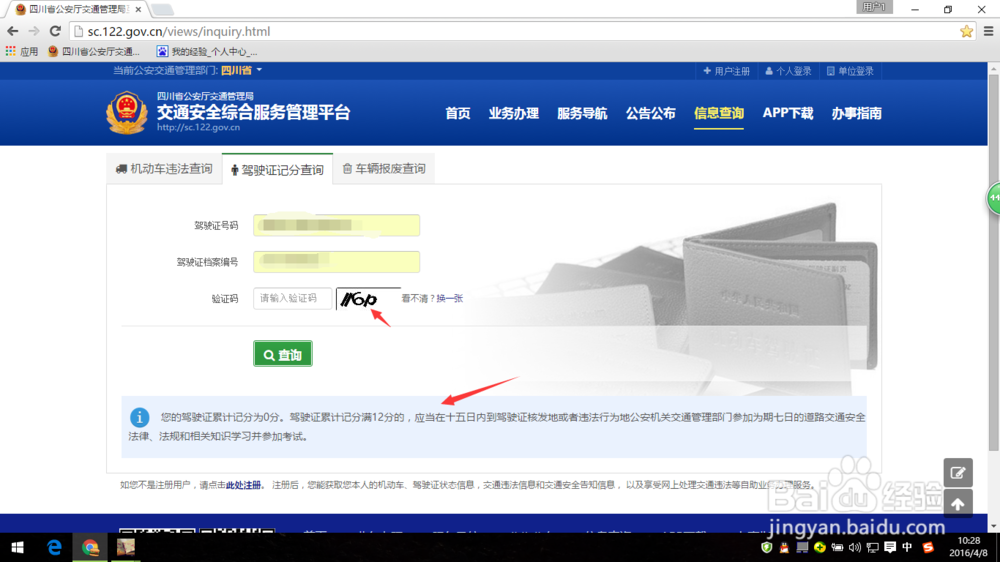Click the edit feedback icon button
This screenshot has width=1000, height=562.
958,473
